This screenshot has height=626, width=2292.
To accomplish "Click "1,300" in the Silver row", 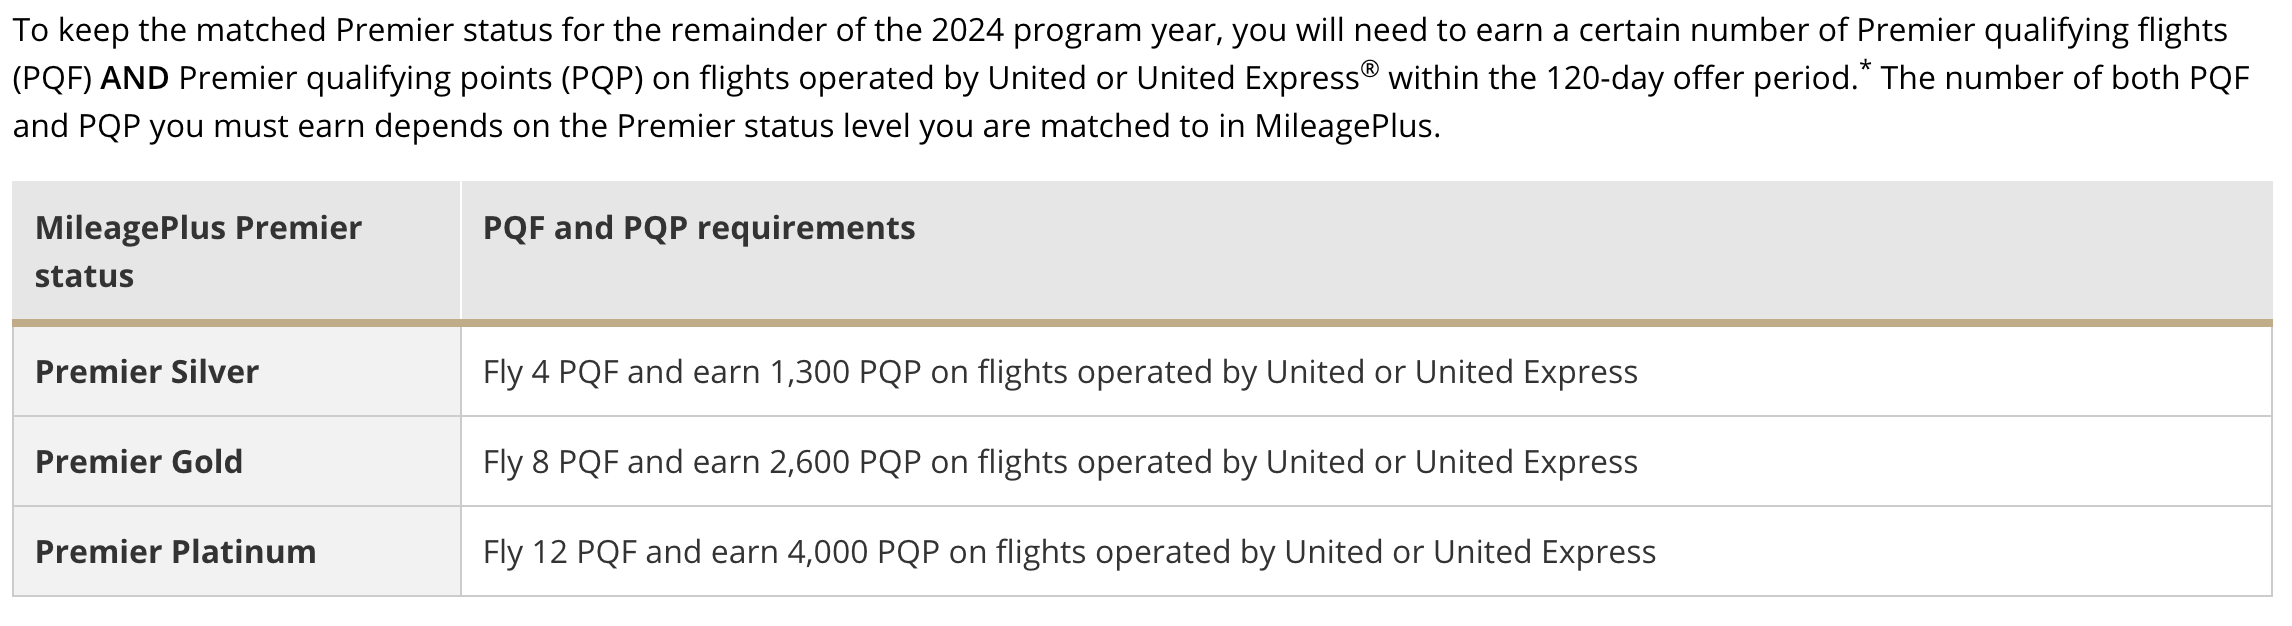I will 809,372.
